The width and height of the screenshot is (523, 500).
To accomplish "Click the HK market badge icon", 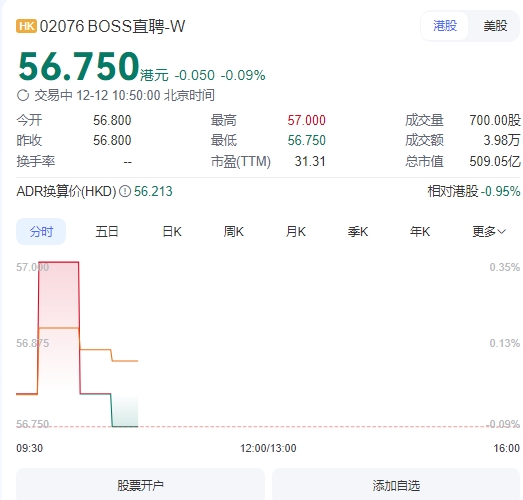I will [26, 26].
